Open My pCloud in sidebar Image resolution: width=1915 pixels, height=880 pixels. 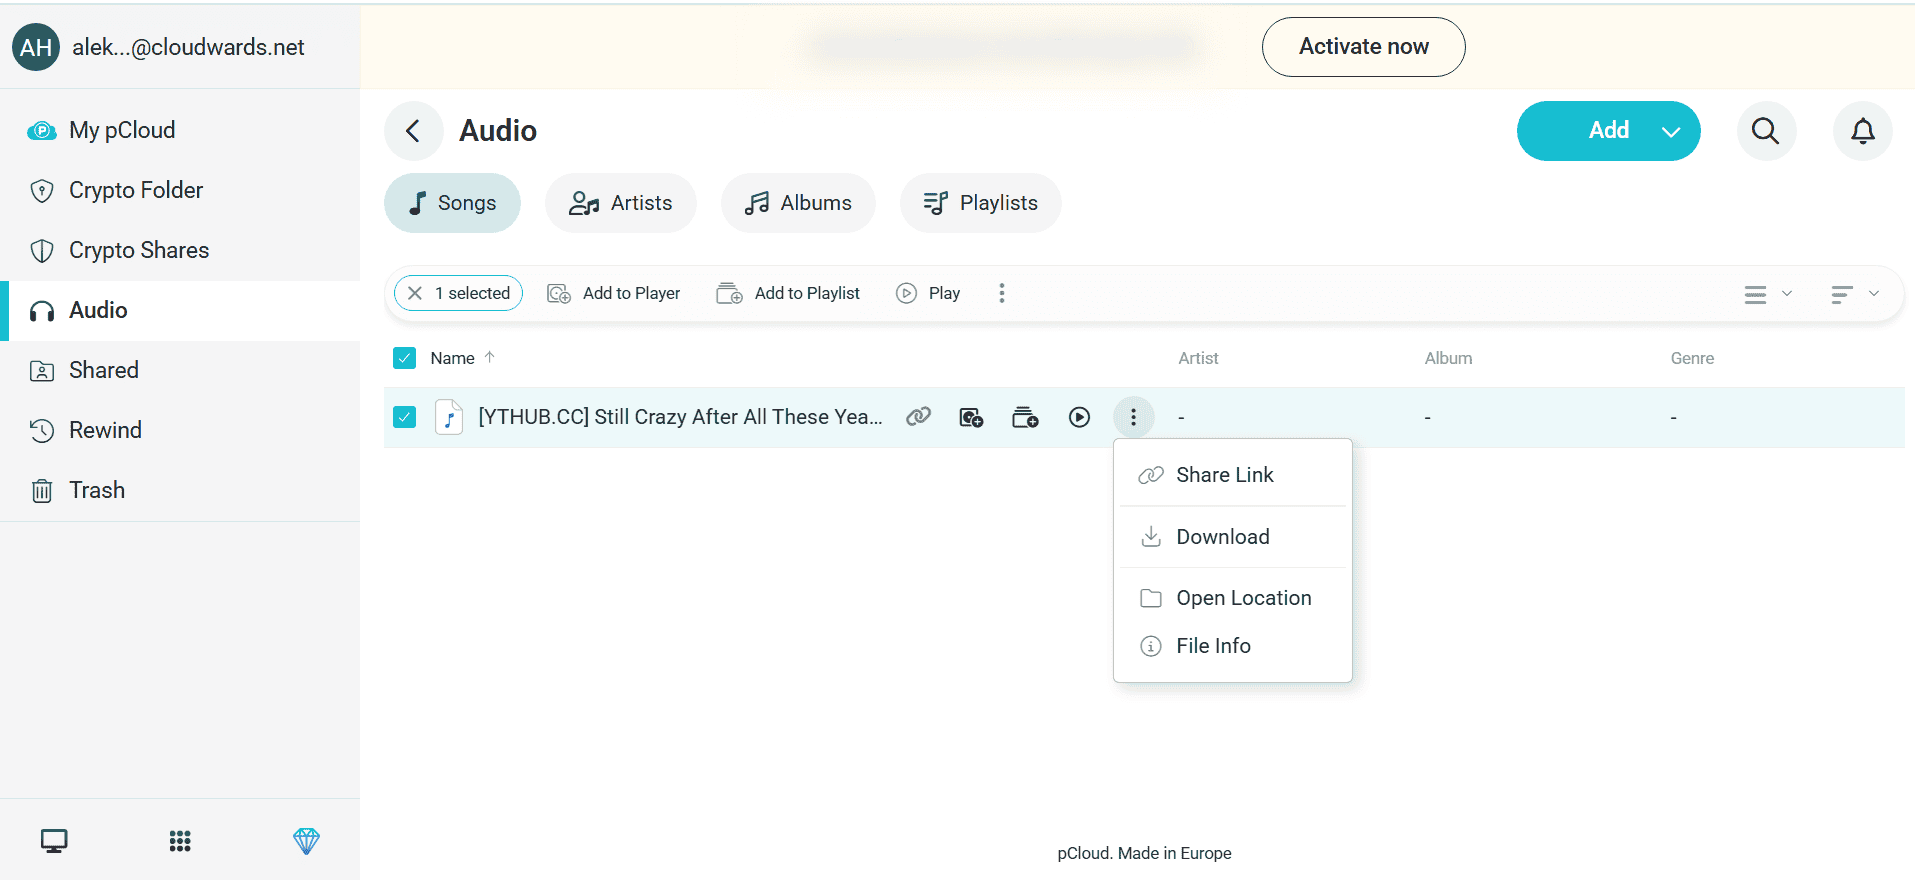[180, 130]
